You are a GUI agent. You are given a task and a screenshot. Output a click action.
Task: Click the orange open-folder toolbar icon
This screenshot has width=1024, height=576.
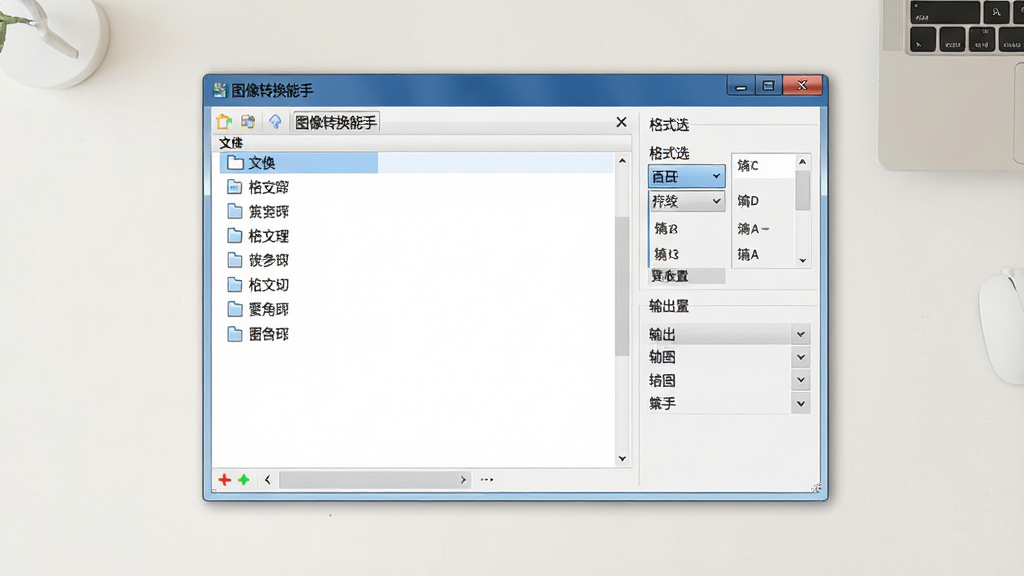224,121
